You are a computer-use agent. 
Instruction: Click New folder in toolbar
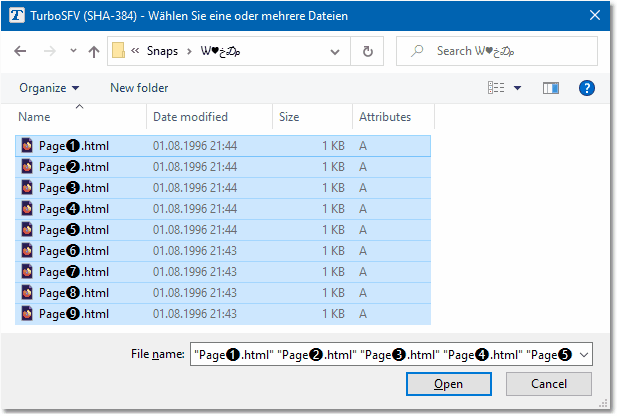pos(139,88)
